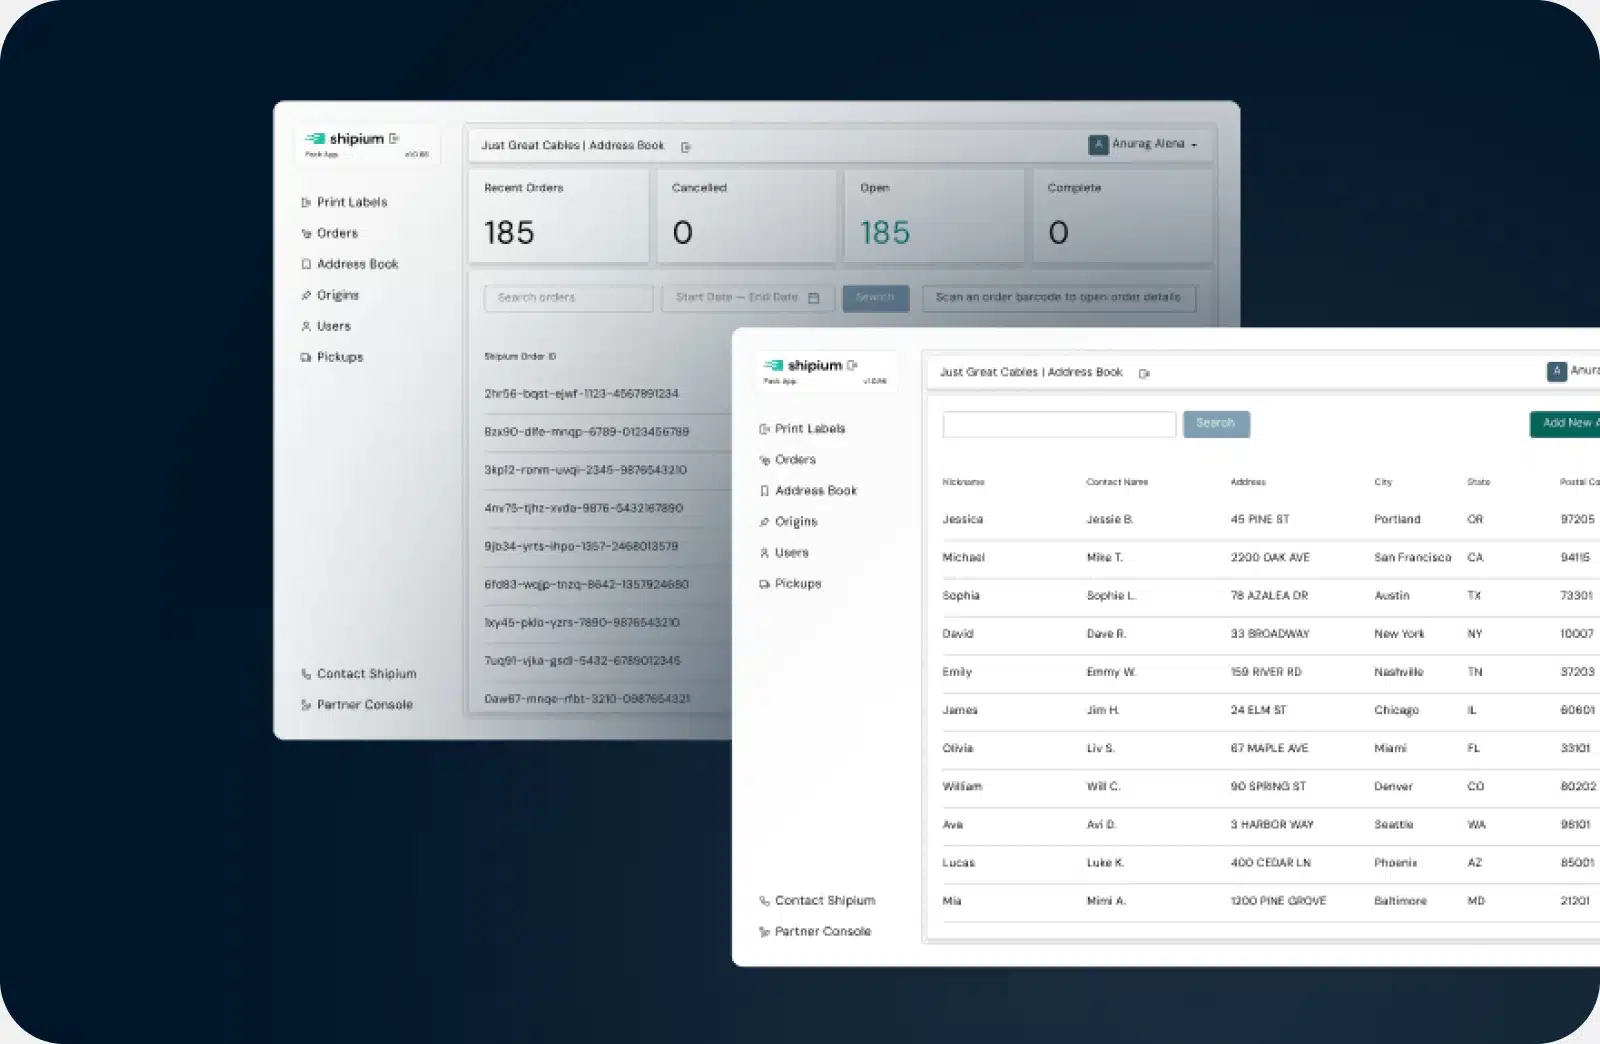This screenshot has height=1044, width=1600.
Task: Click the Users icon in the back window sidebar
Action: pyautogui.click(x=306, y=326)
